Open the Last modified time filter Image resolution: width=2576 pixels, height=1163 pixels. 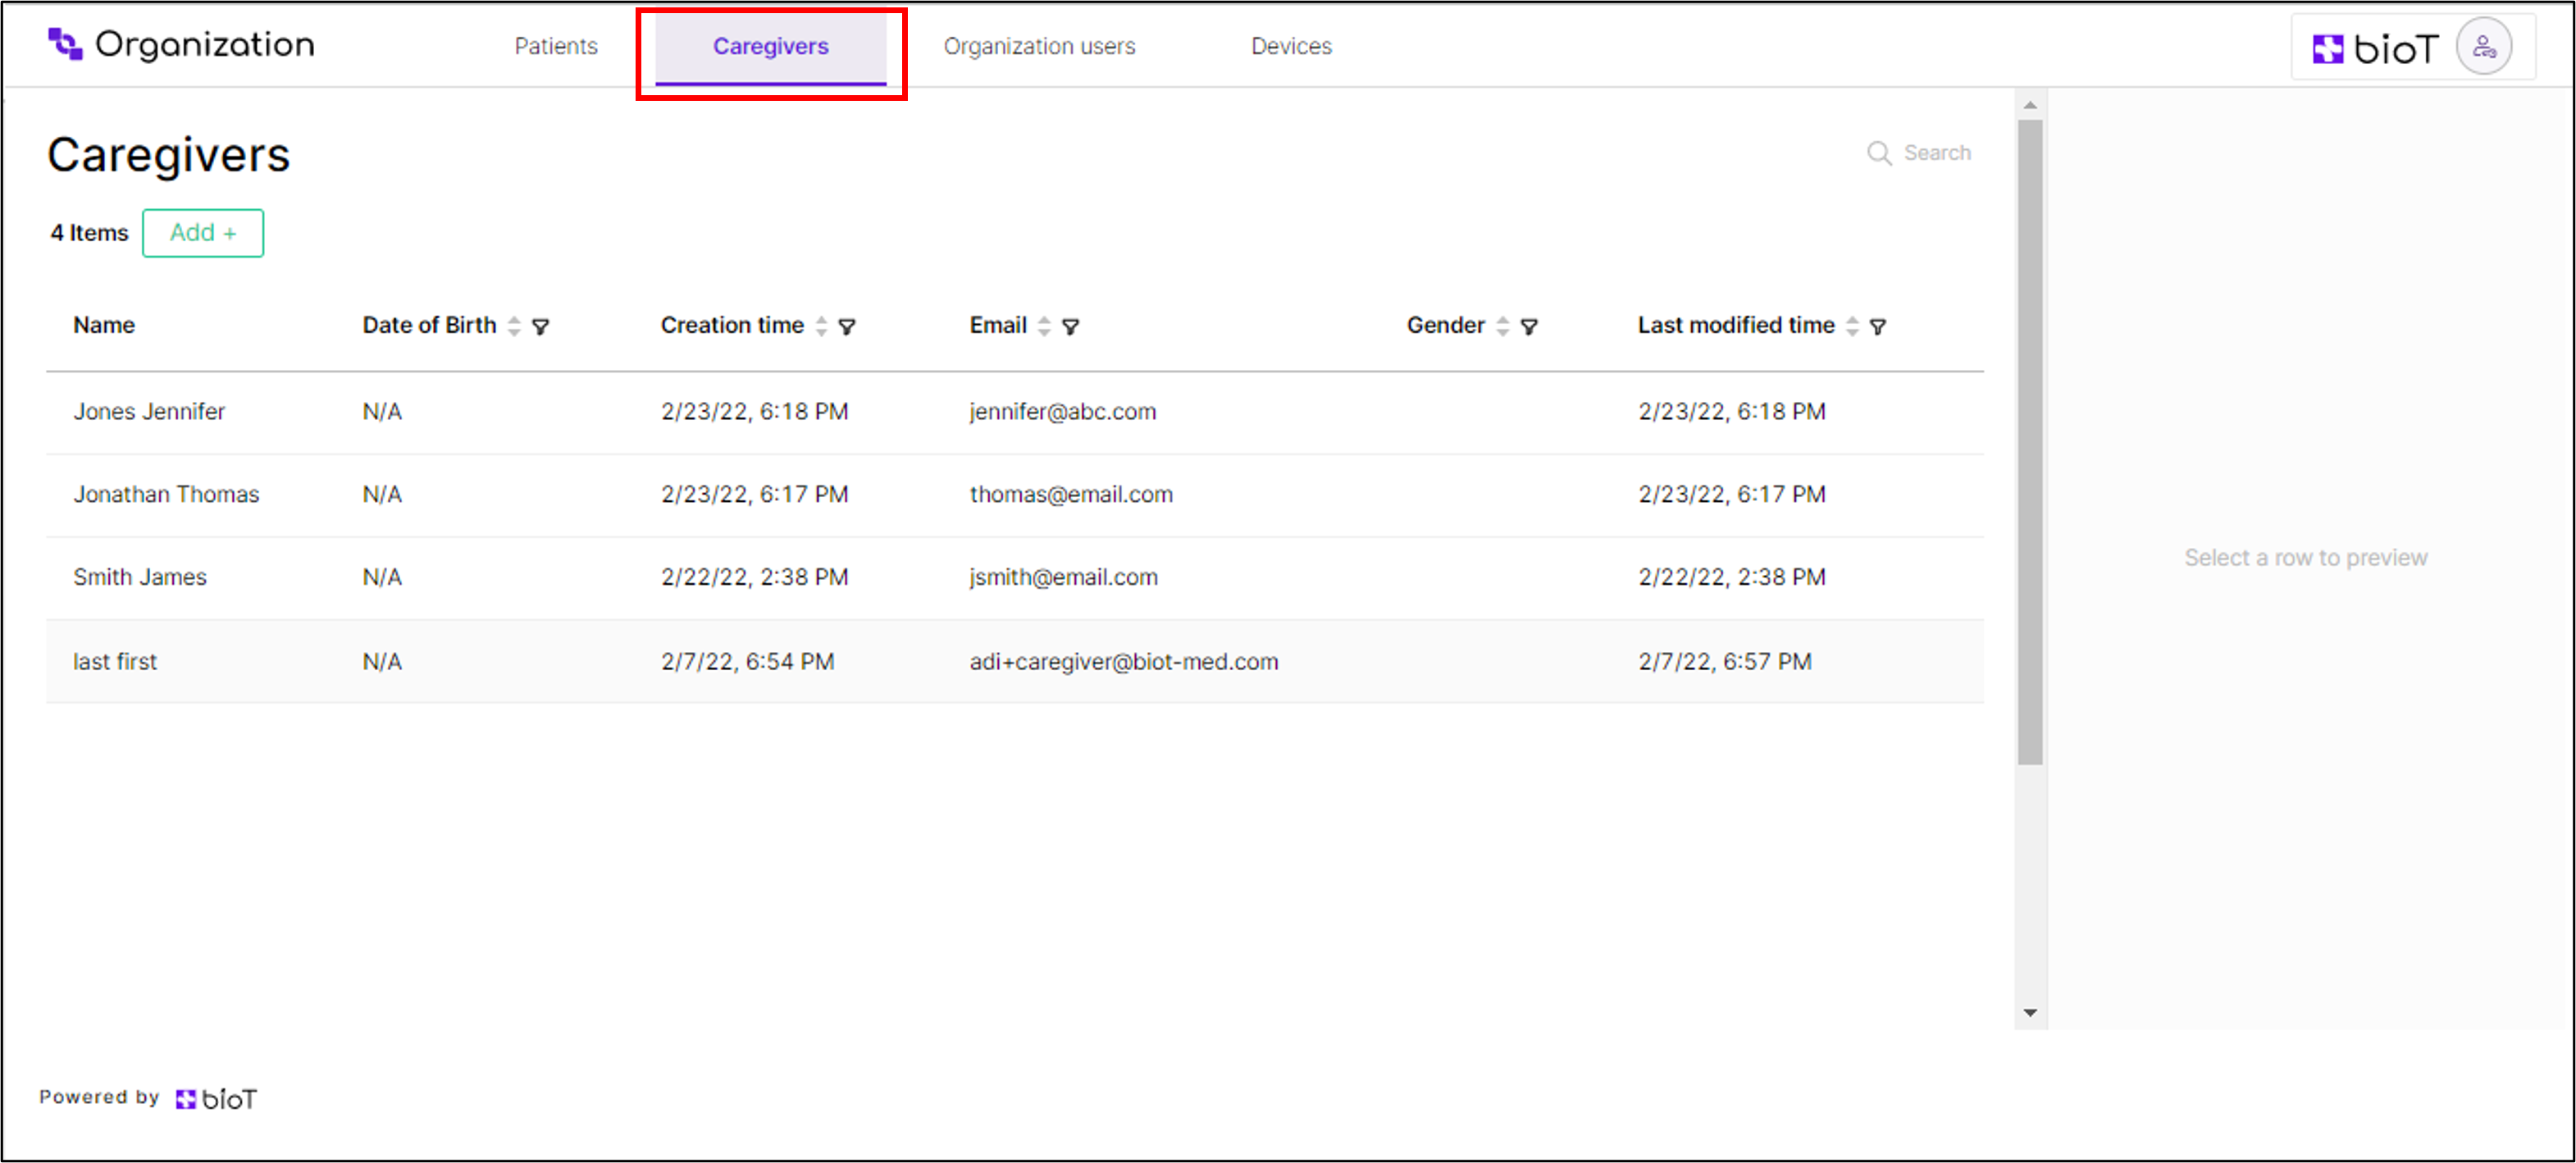click(x=1878, y=327)
